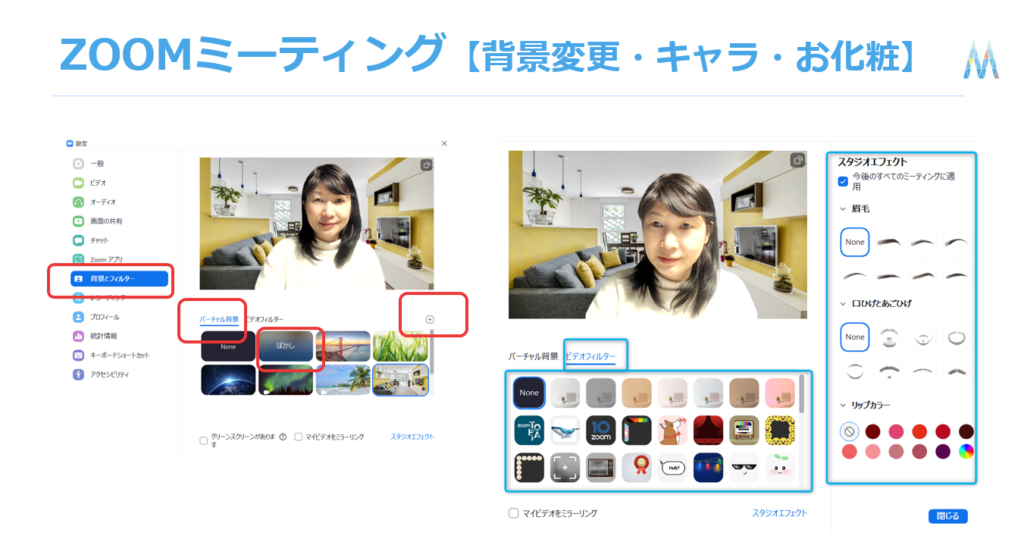Image resolution: width=1024 pixels, height=545 pixels.
Task: Choose the green grass background
Action: [x=400, y=346]
